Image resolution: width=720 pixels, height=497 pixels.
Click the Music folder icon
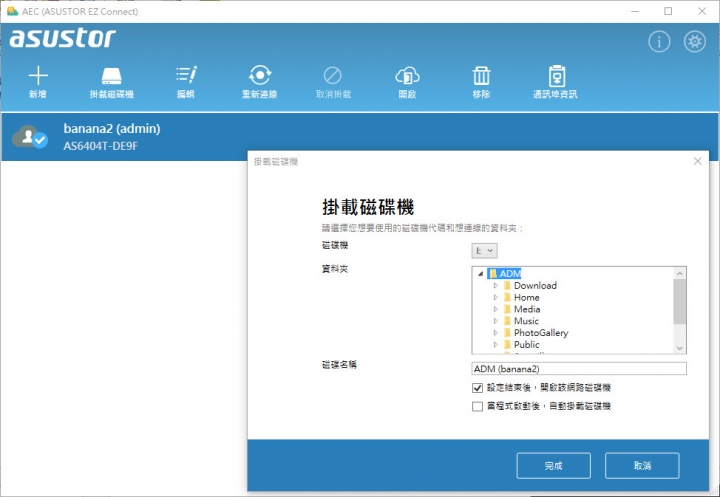507,321
